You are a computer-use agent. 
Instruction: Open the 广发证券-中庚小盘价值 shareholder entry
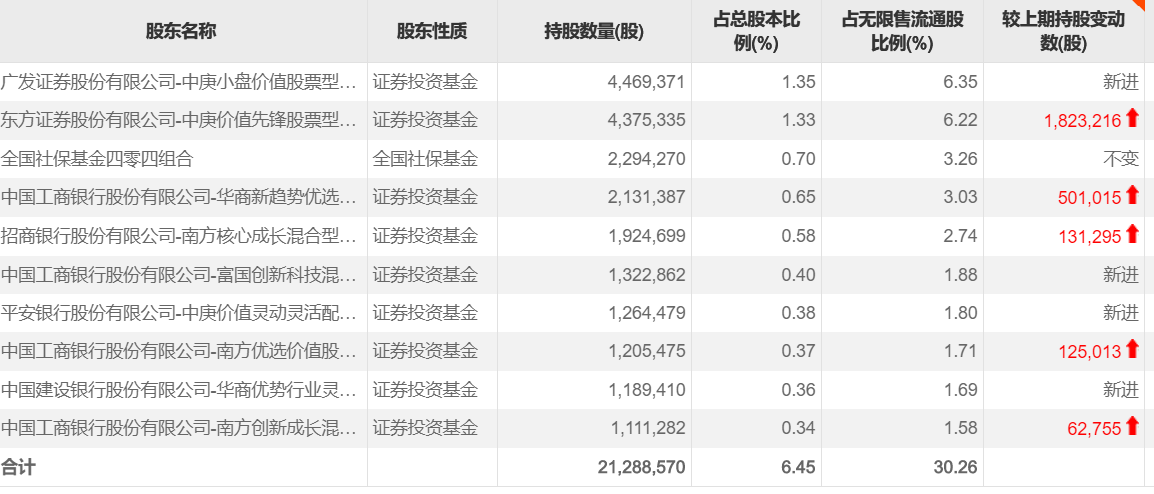click(180, 82)
